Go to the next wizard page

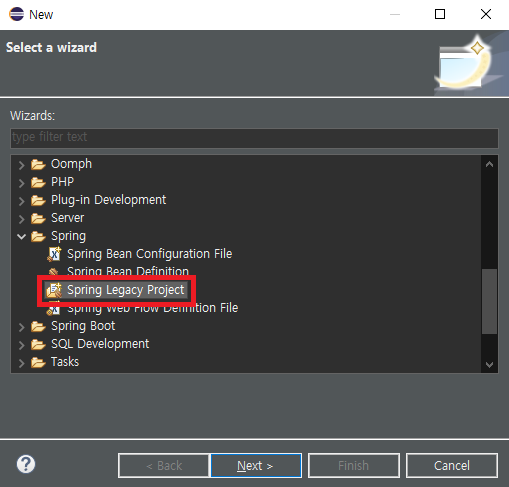[256, 465]
